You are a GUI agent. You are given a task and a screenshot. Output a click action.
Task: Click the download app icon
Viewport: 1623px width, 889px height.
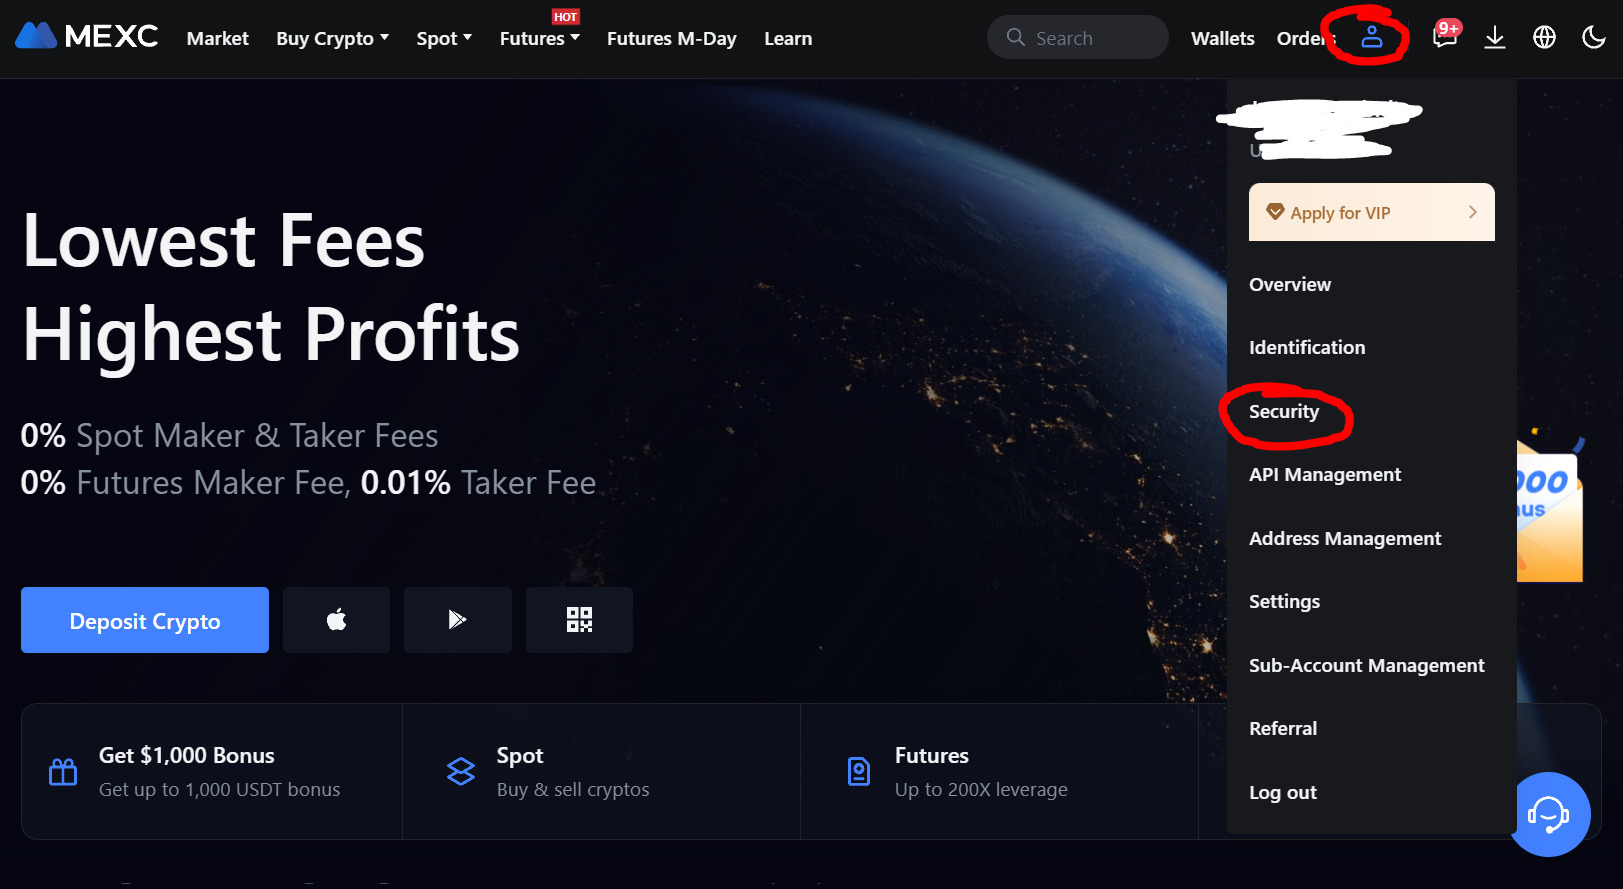tap(1495, 38)
